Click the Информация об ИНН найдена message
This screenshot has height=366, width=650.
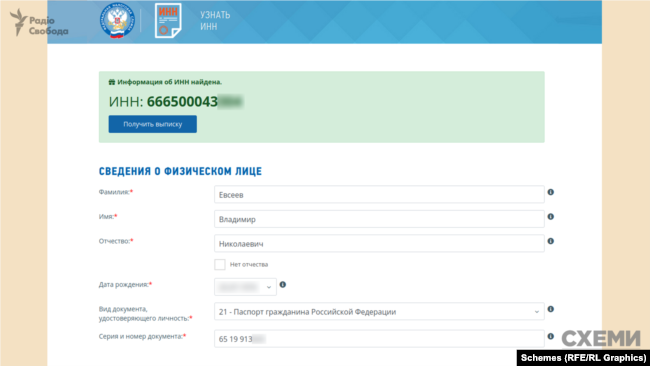(170, 82)
